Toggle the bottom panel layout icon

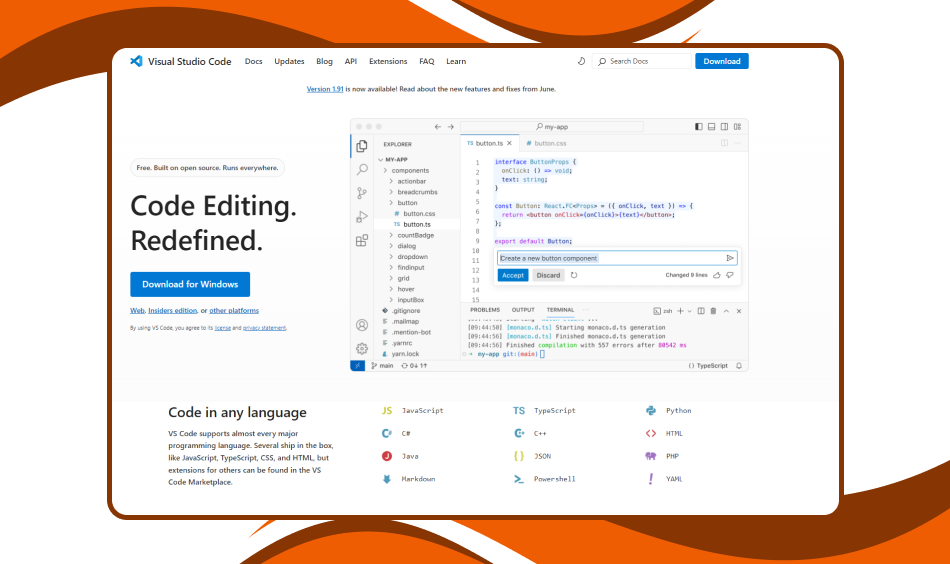click(711, 127)
